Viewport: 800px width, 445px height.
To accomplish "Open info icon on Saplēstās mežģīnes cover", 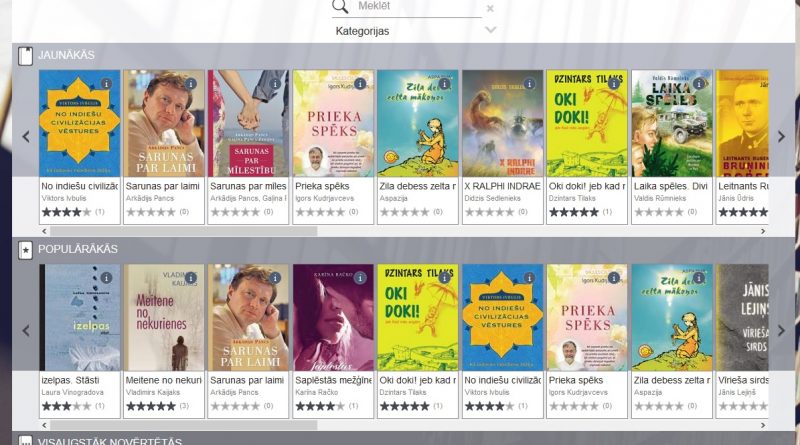I will pyautogui.click(x=360, y=278).
